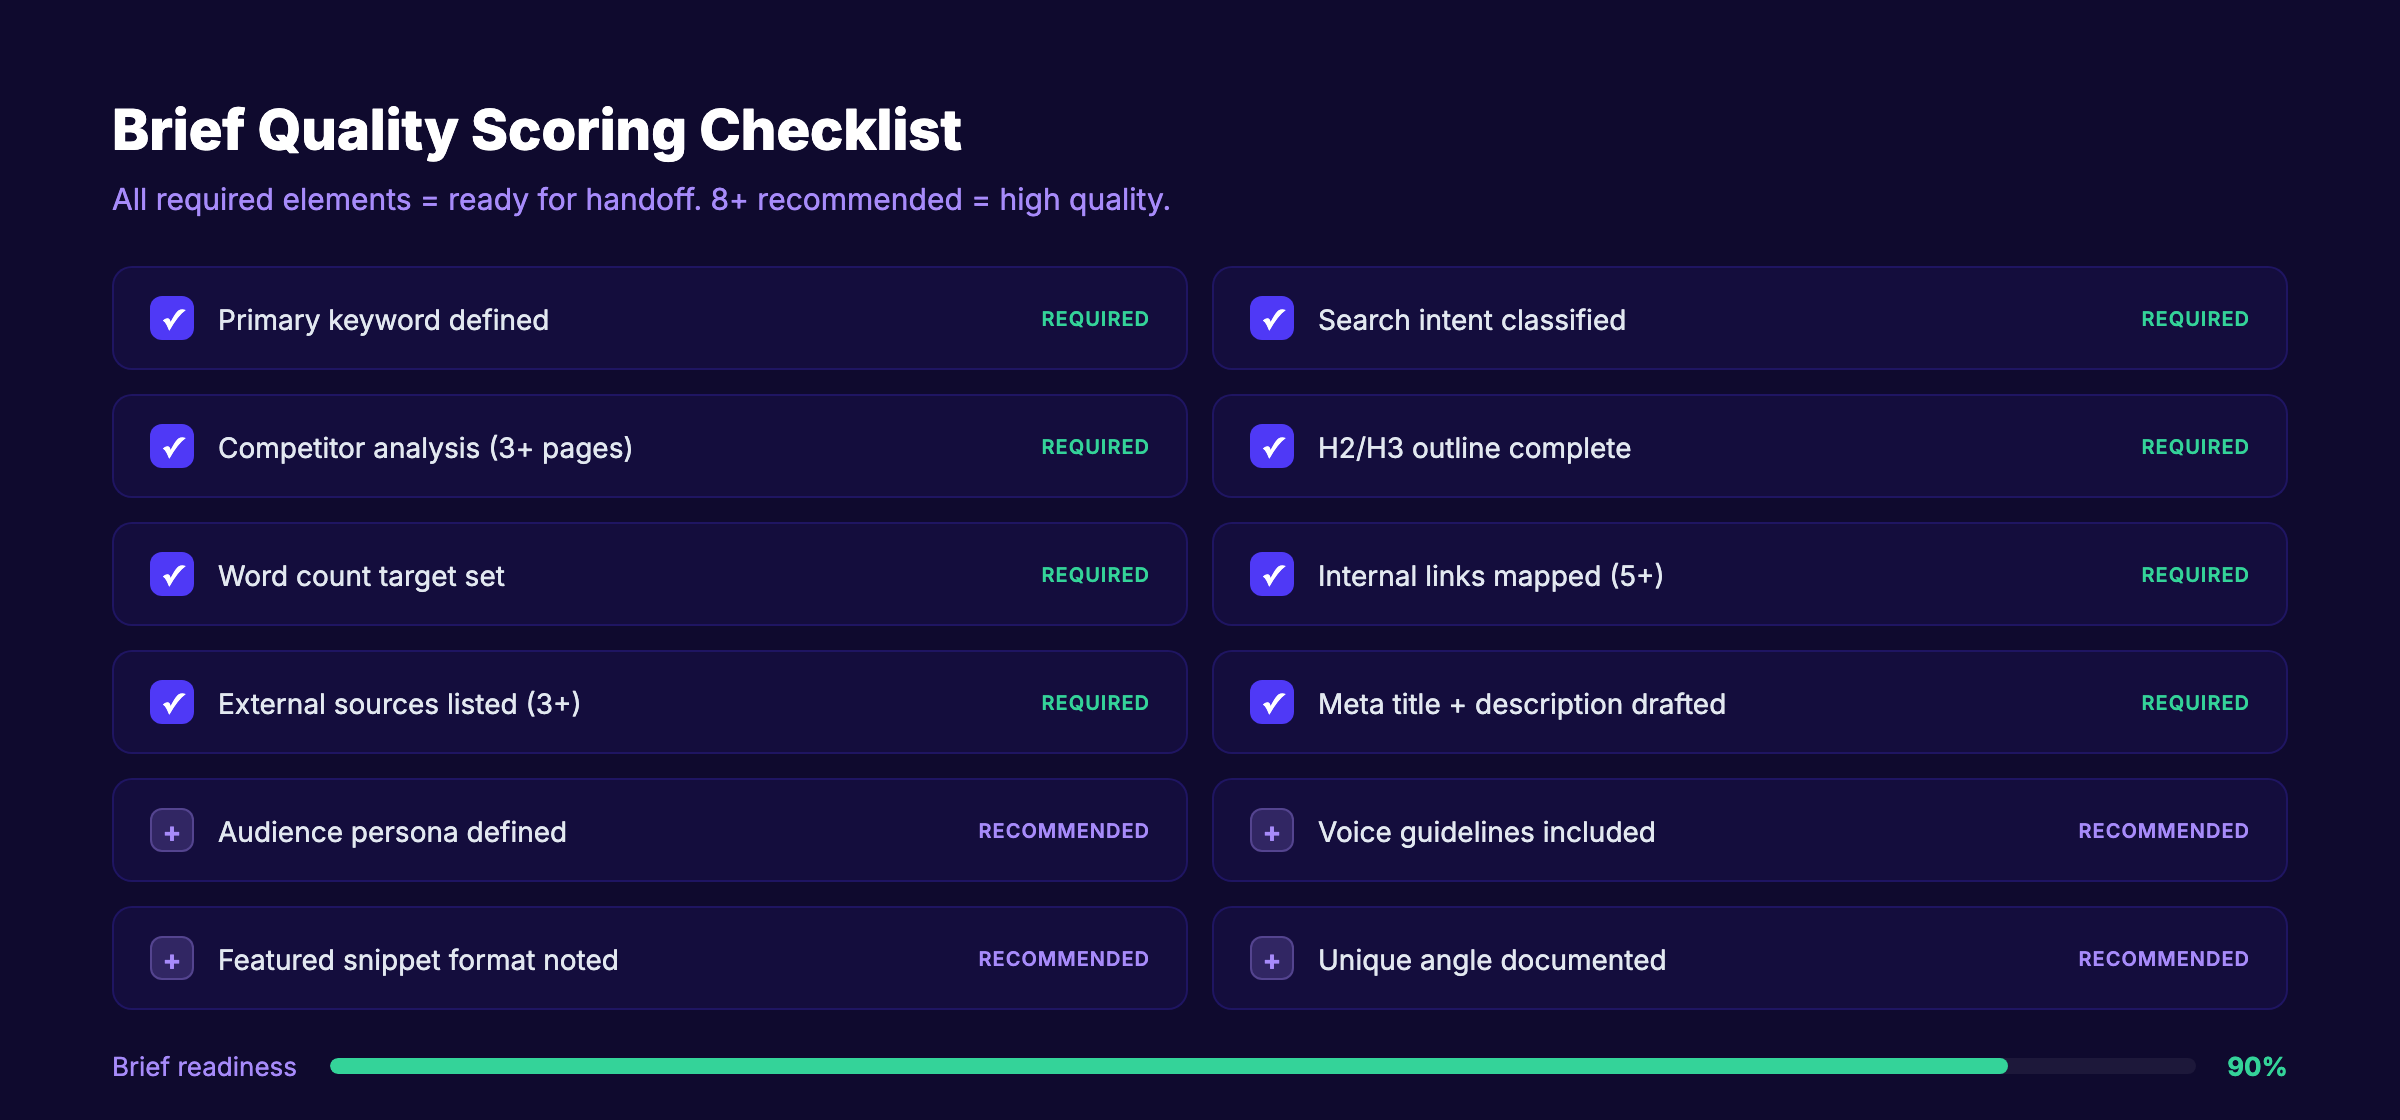
Task: Click the plus icon beside Voice guidelines included
Action: coord(1272,831)
